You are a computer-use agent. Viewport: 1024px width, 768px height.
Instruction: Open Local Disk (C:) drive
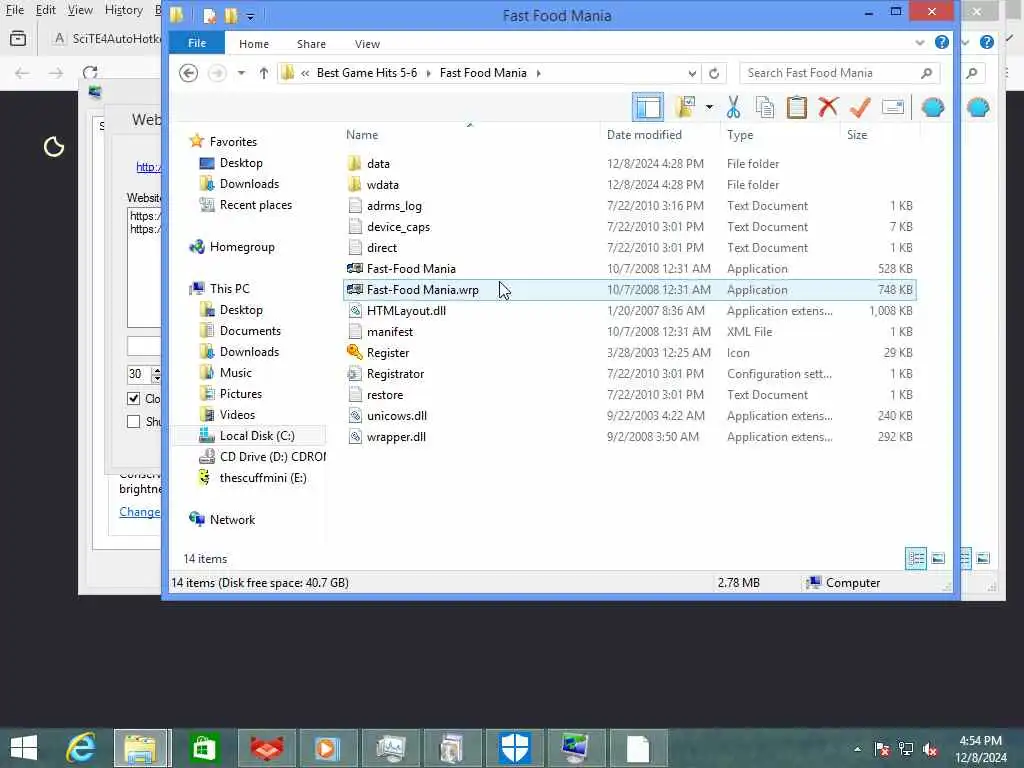pyautogui.click(x=257, y=436)
